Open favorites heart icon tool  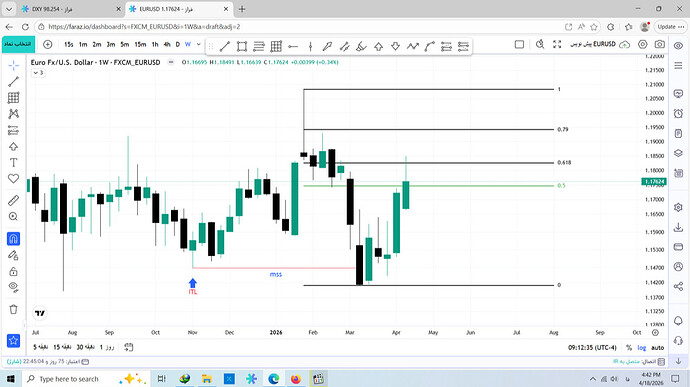point(14,178)
